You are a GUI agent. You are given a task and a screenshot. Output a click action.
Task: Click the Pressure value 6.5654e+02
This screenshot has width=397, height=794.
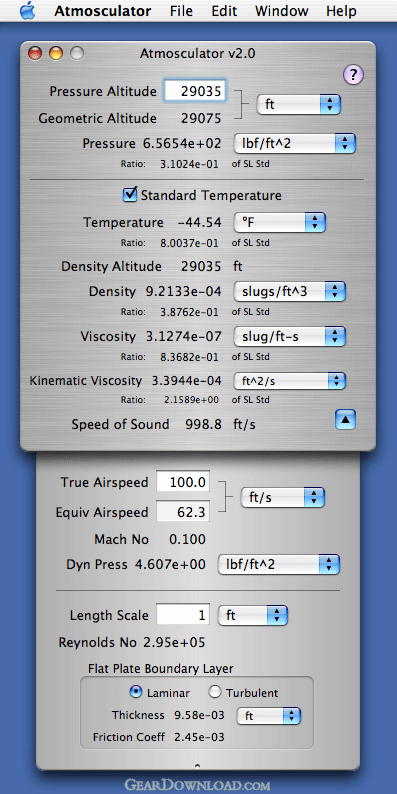(182, 144)
